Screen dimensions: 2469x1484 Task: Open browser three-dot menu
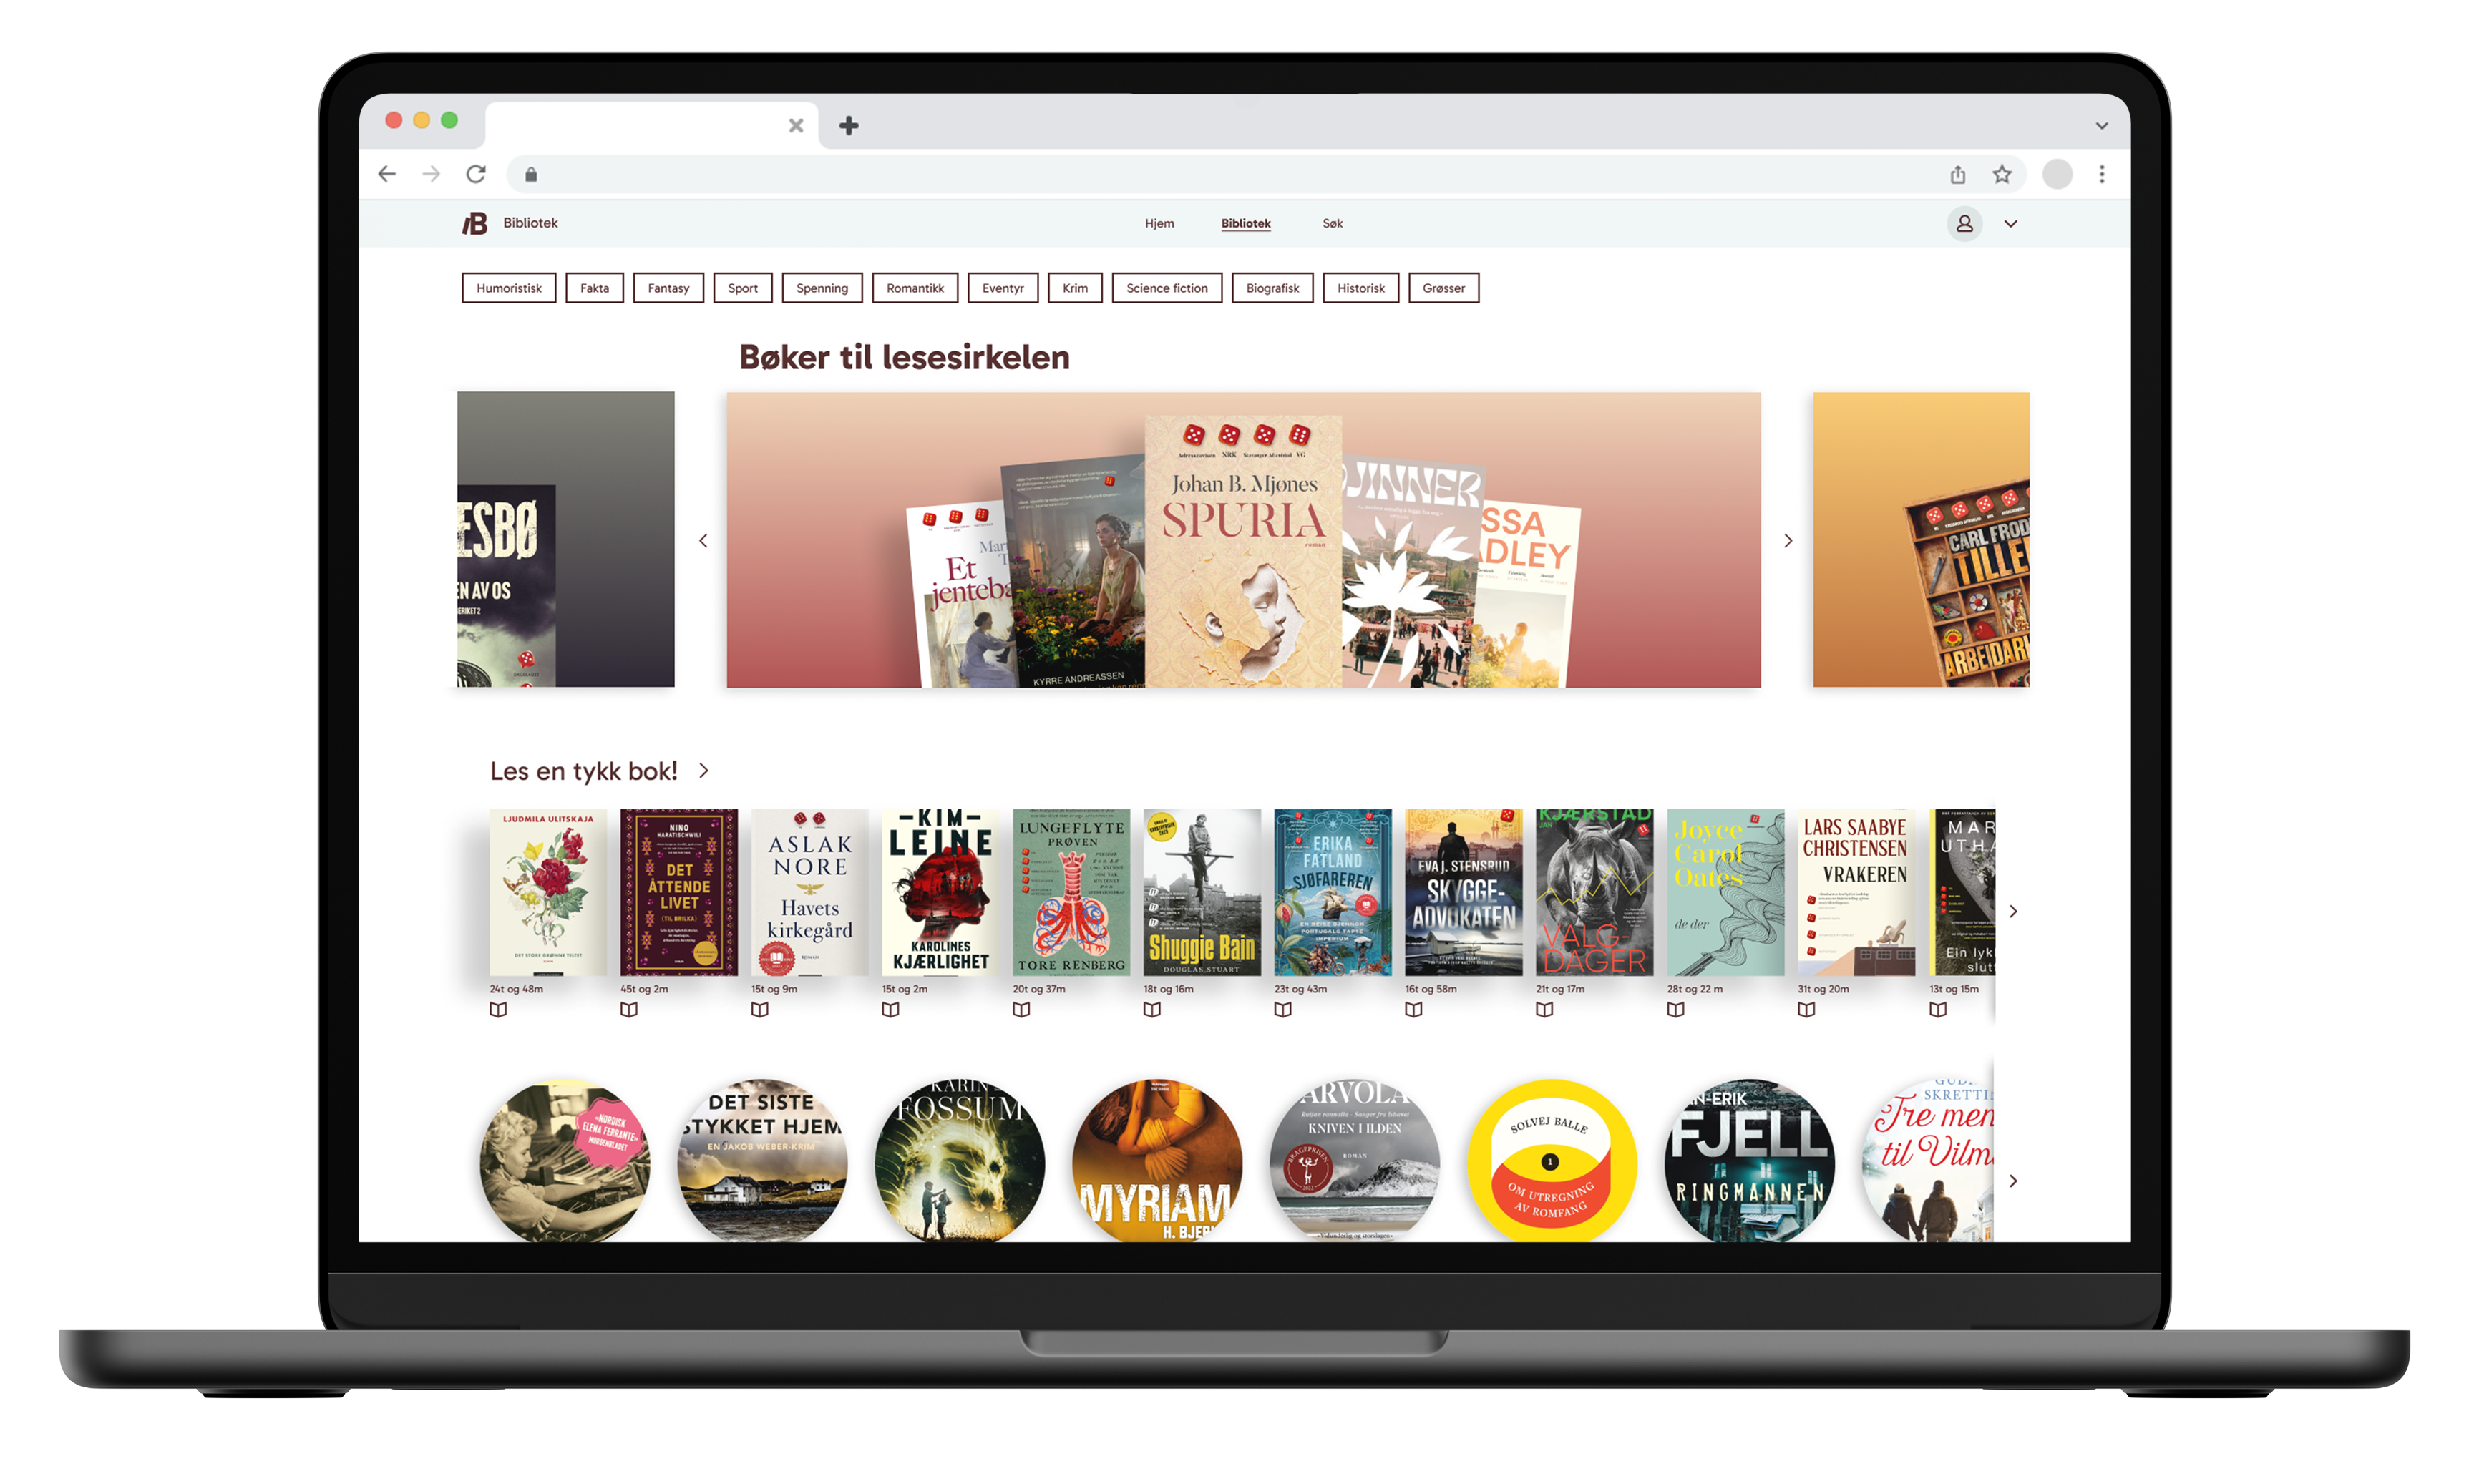[x=2101, y=174]
